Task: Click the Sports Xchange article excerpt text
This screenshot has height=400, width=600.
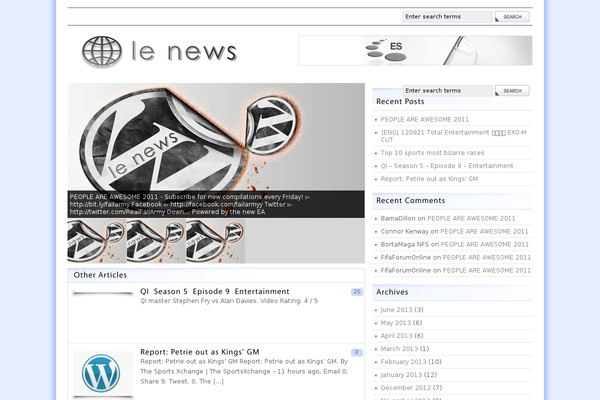Action: [244, 371]
